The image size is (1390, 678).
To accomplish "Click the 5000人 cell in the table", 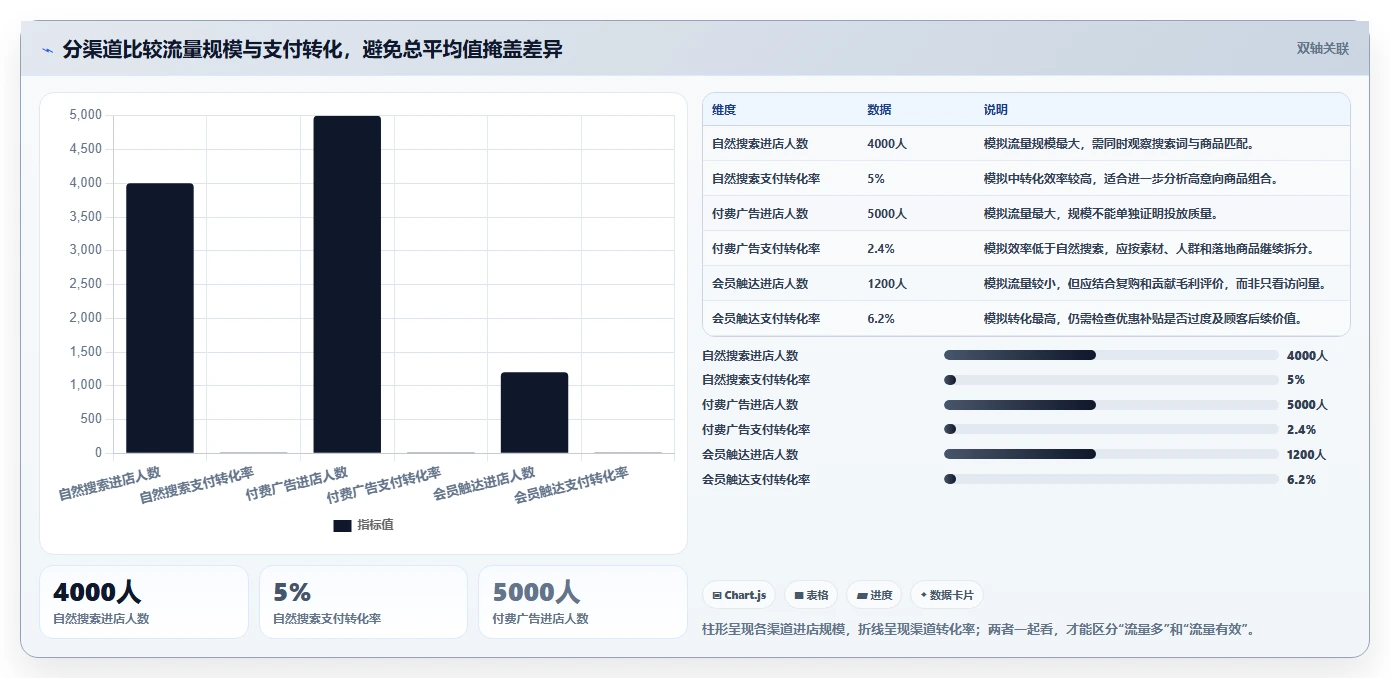I will [x=887, y=214].
